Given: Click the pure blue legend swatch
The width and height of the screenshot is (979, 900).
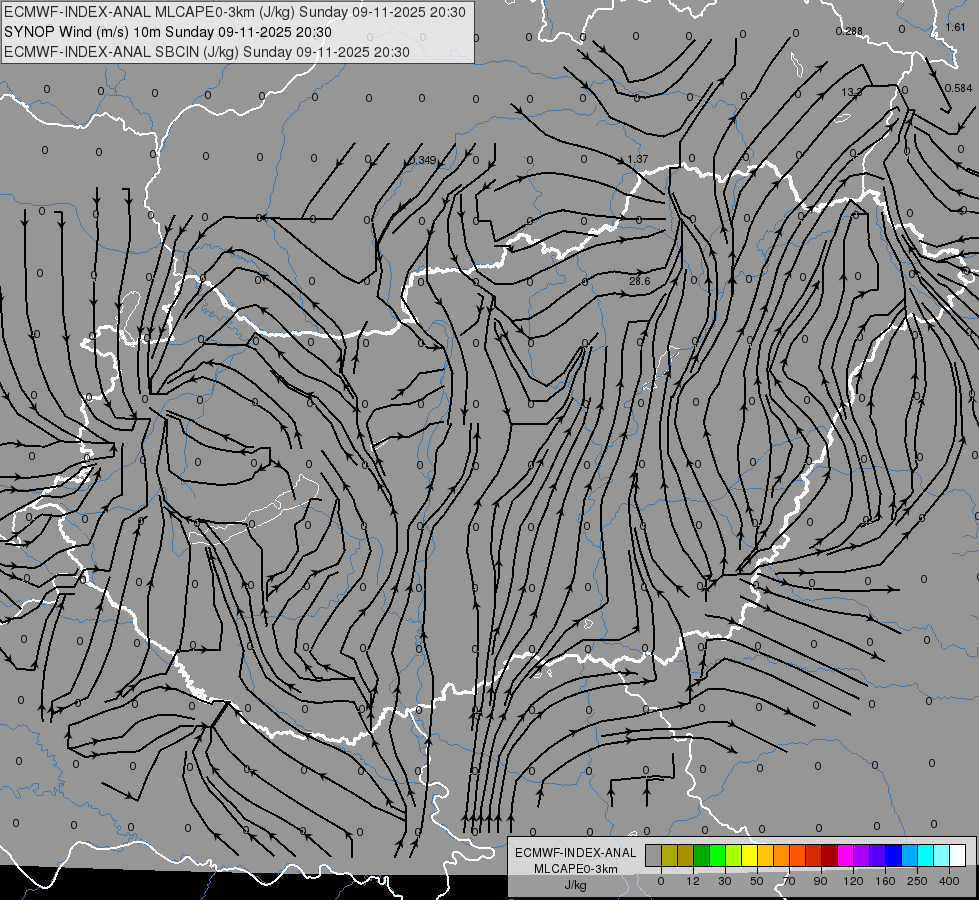Looking at the screenshot, I should pyautogui.click(x=893, y=855).
